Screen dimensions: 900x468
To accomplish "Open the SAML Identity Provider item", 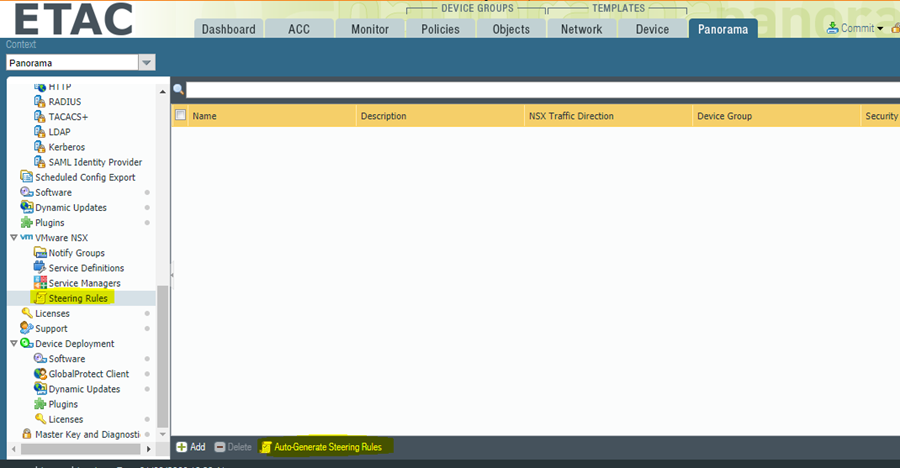I will pos(95,162).
